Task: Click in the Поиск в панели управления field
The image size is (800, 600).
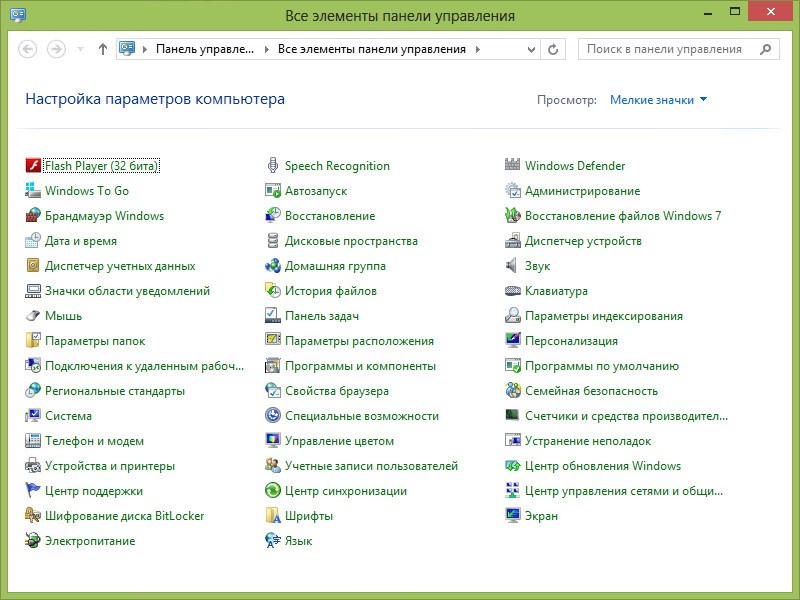Action: tap(679, 49)
